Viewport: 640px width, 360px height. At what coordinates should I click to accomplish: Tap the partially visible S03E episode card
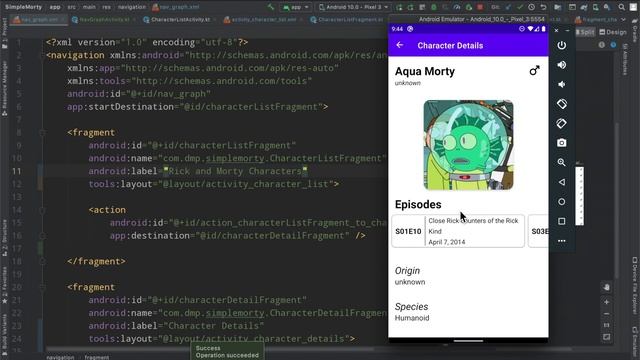[538, 231]
